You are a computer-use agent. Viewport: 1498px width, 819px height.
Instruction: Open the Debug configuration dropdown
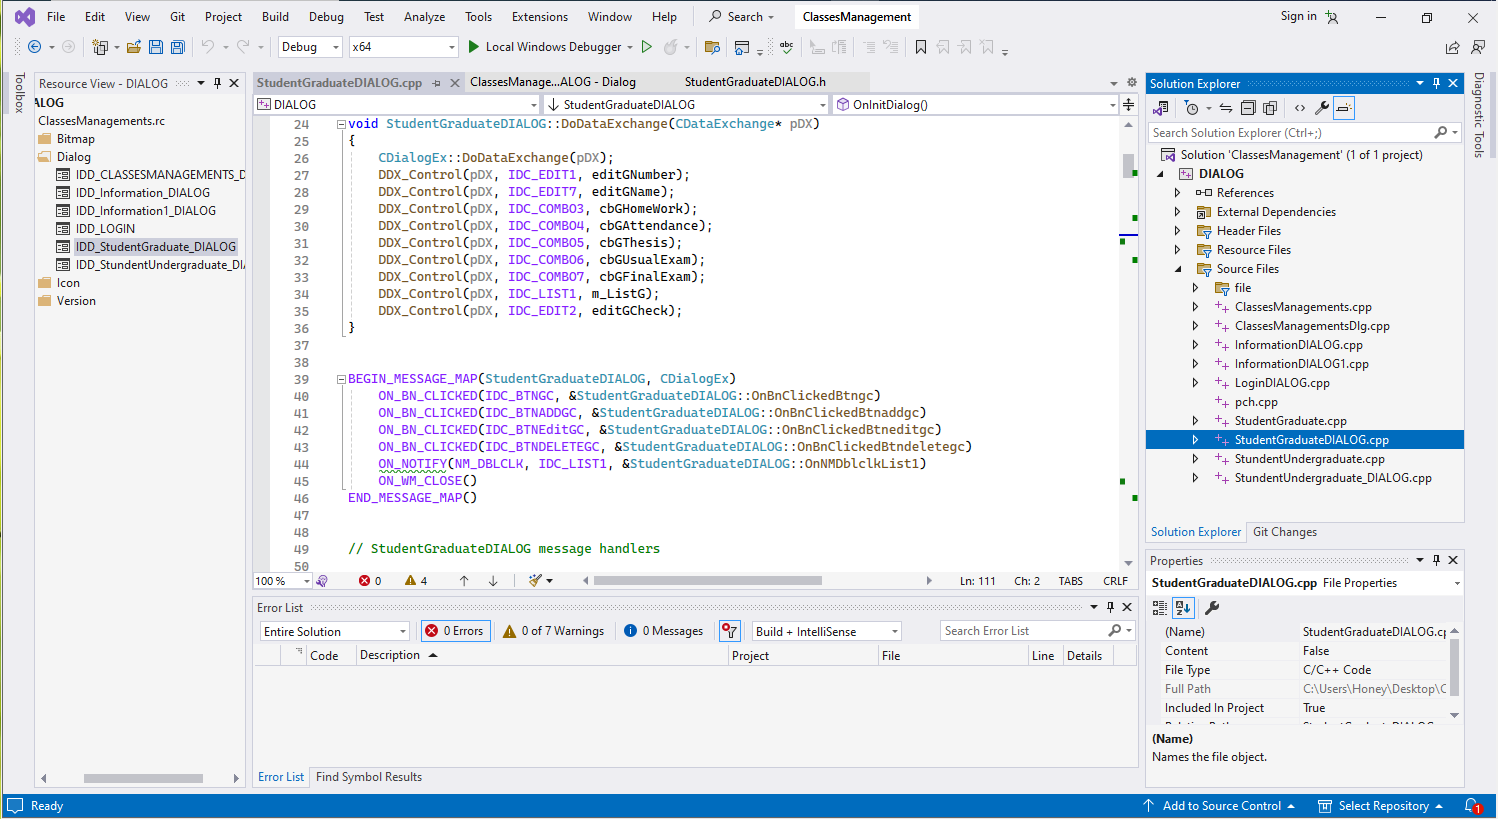point(309,46)
